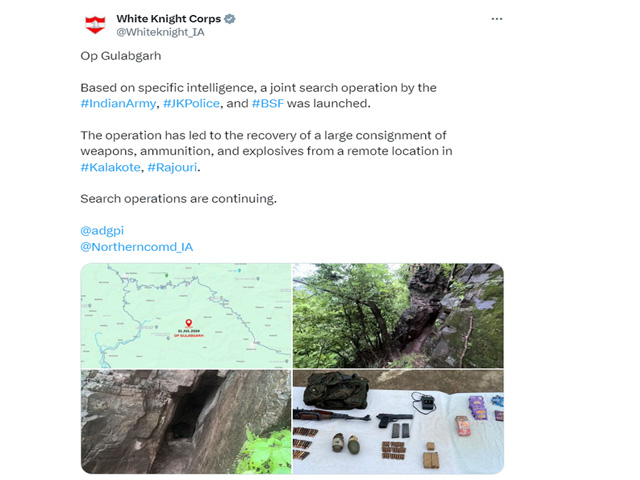Open the #BSF hashtag
Viewport: 640px width, 480px height.
[268, 104]
